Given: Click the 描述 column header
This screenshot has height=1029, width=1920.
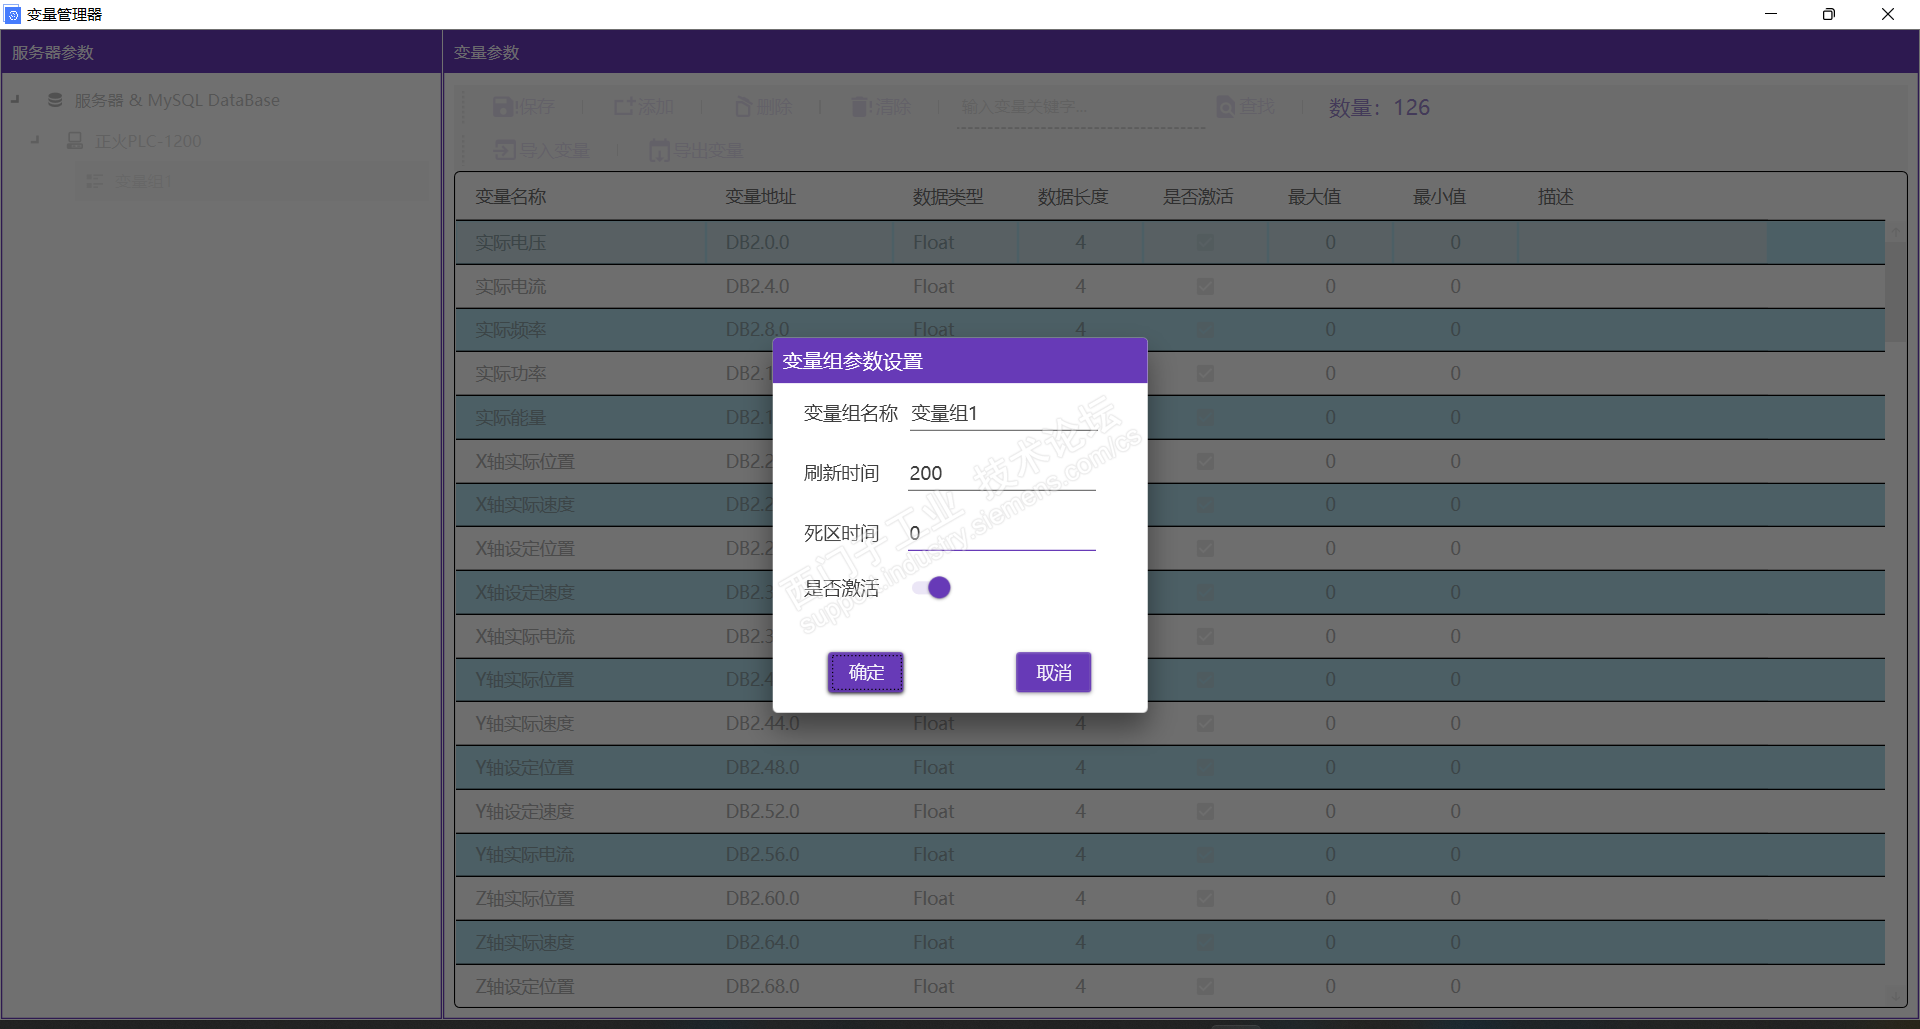Looking at the screenshot, I should pos(1555,197).
